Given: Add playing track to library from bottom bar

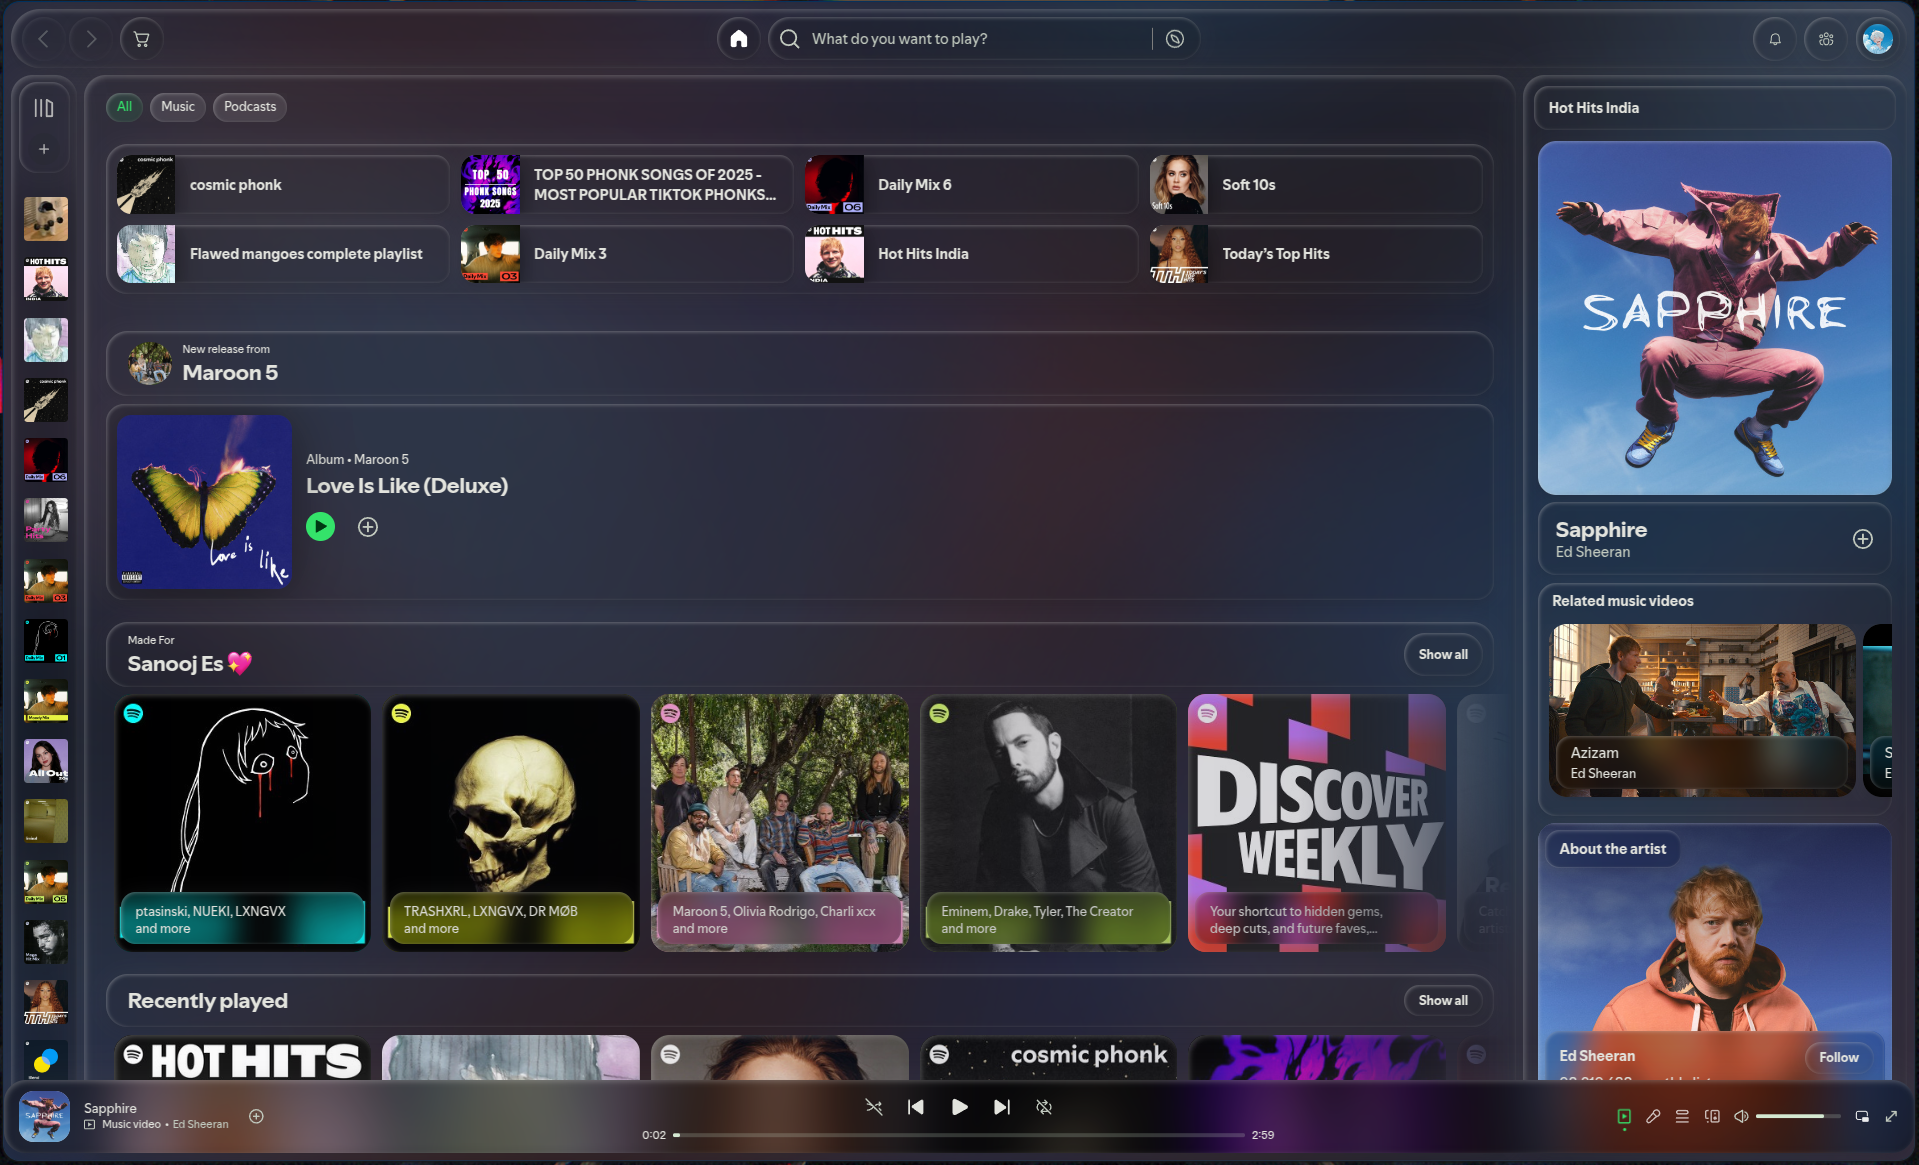Looking at the screenshot, I should [256, 1116].
